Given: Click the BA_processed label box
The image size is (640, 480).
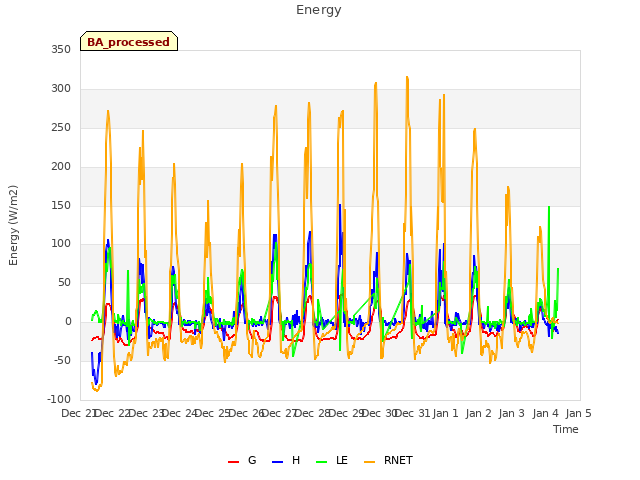Looking at the screenshot, I should pyautogui.click(x=129, y=41).
